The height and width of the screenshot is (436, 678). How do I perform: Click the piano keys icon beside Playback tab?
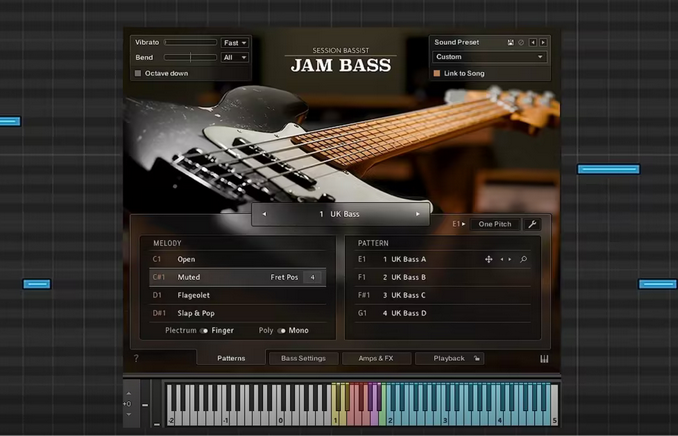(x=544, y=359)
